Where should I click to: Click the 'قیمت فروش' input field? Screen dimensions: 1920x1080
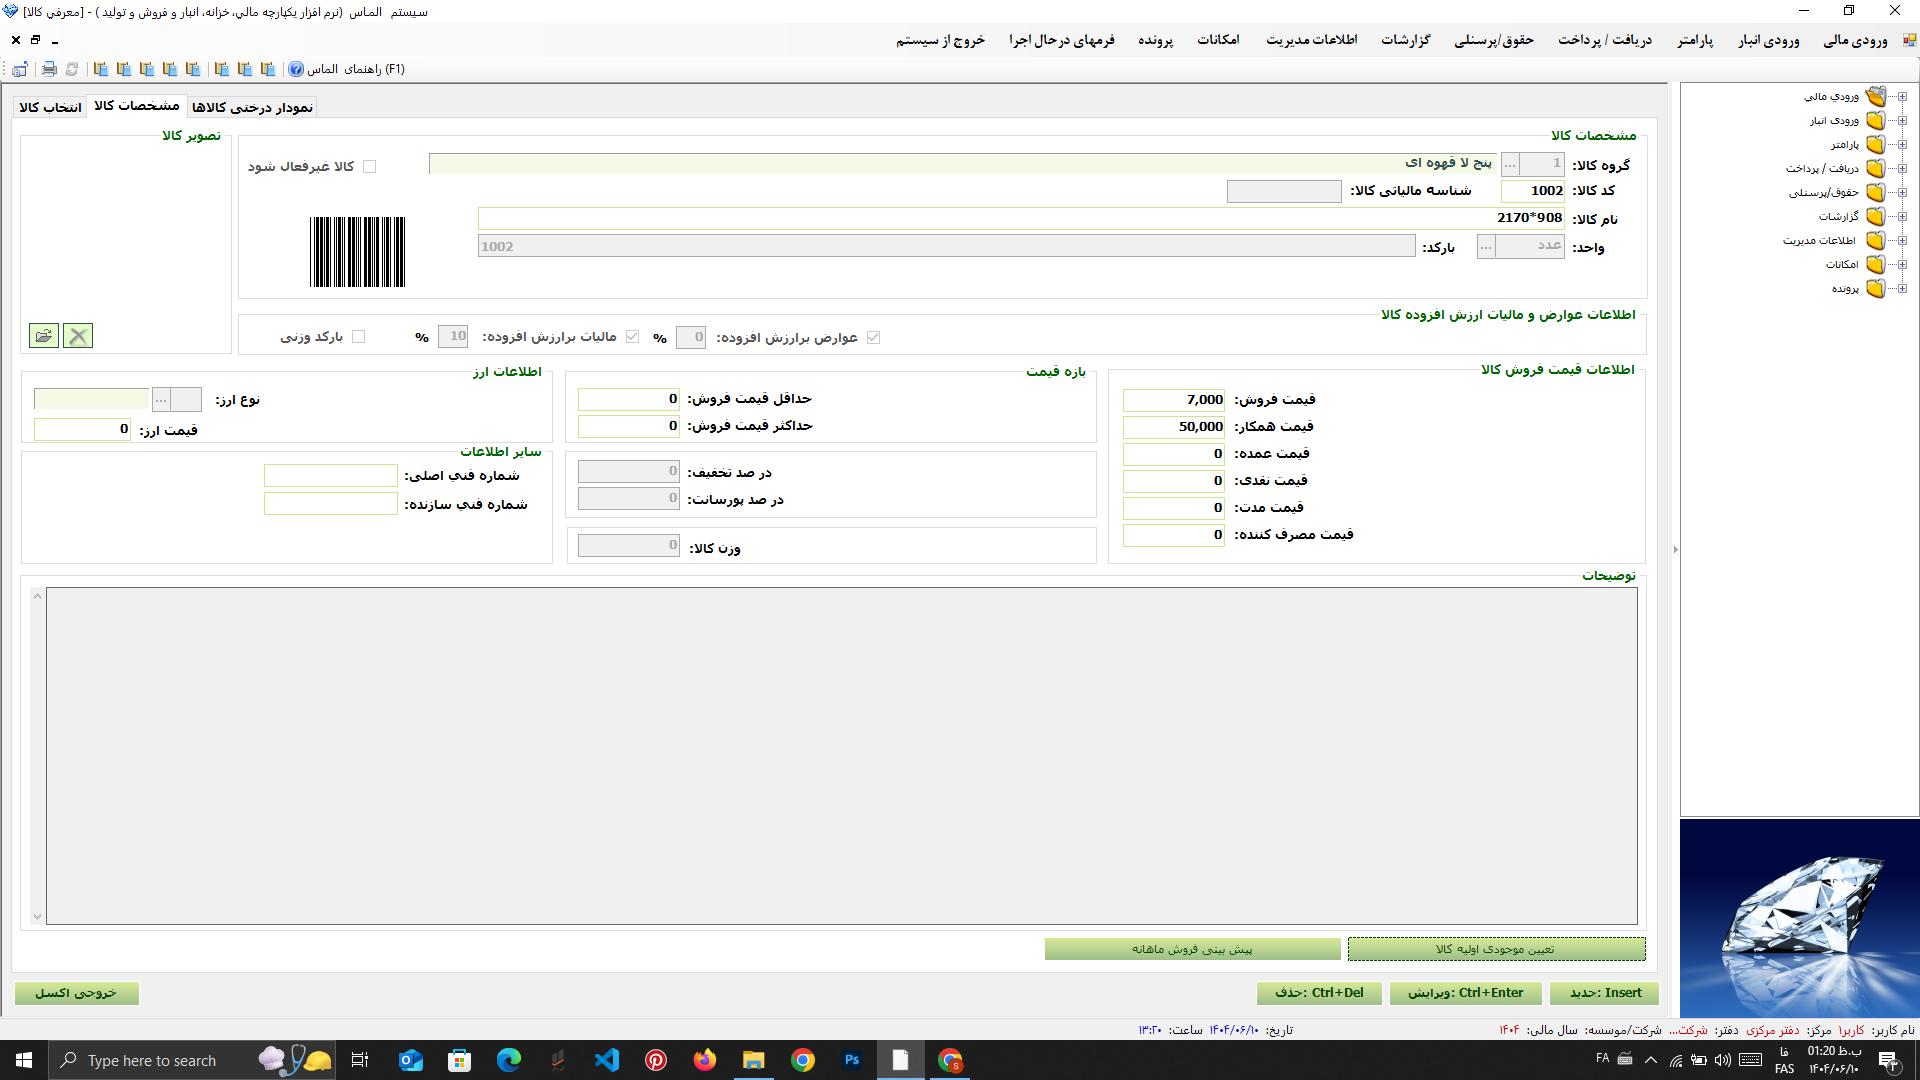tap(1174, 400)
